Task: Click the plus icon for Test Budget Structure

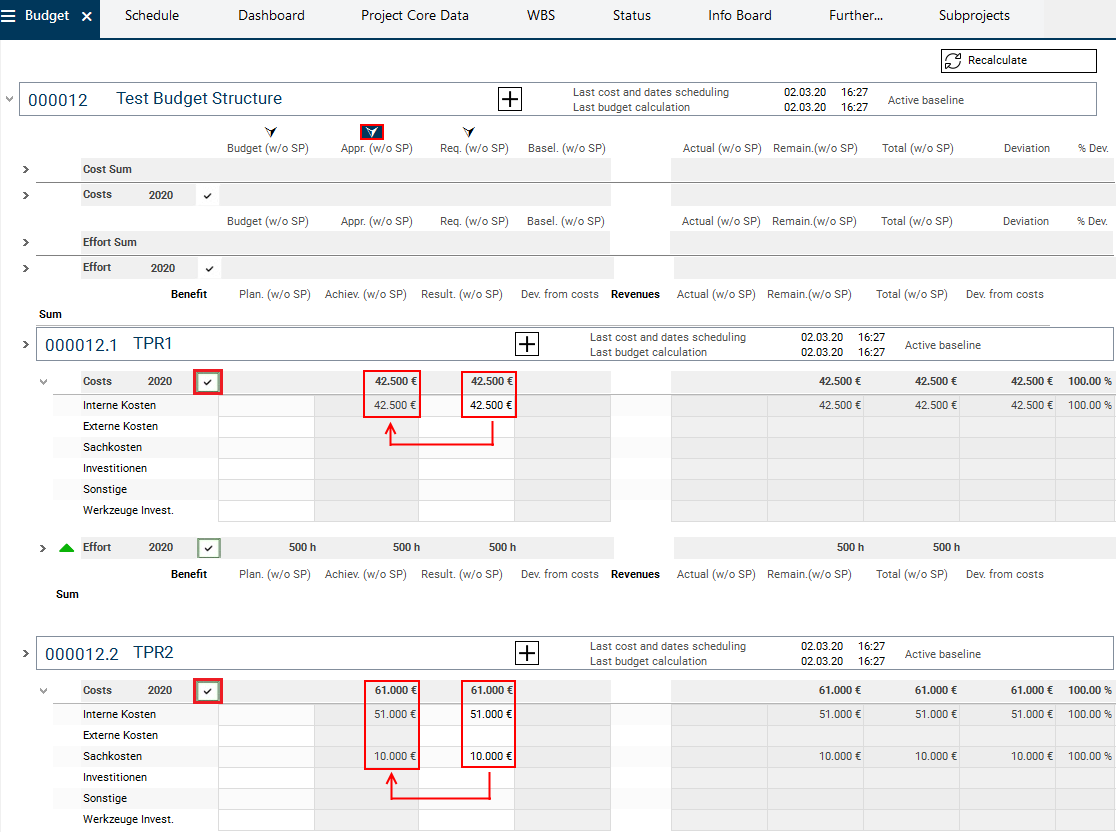Action: coord(510,99)
